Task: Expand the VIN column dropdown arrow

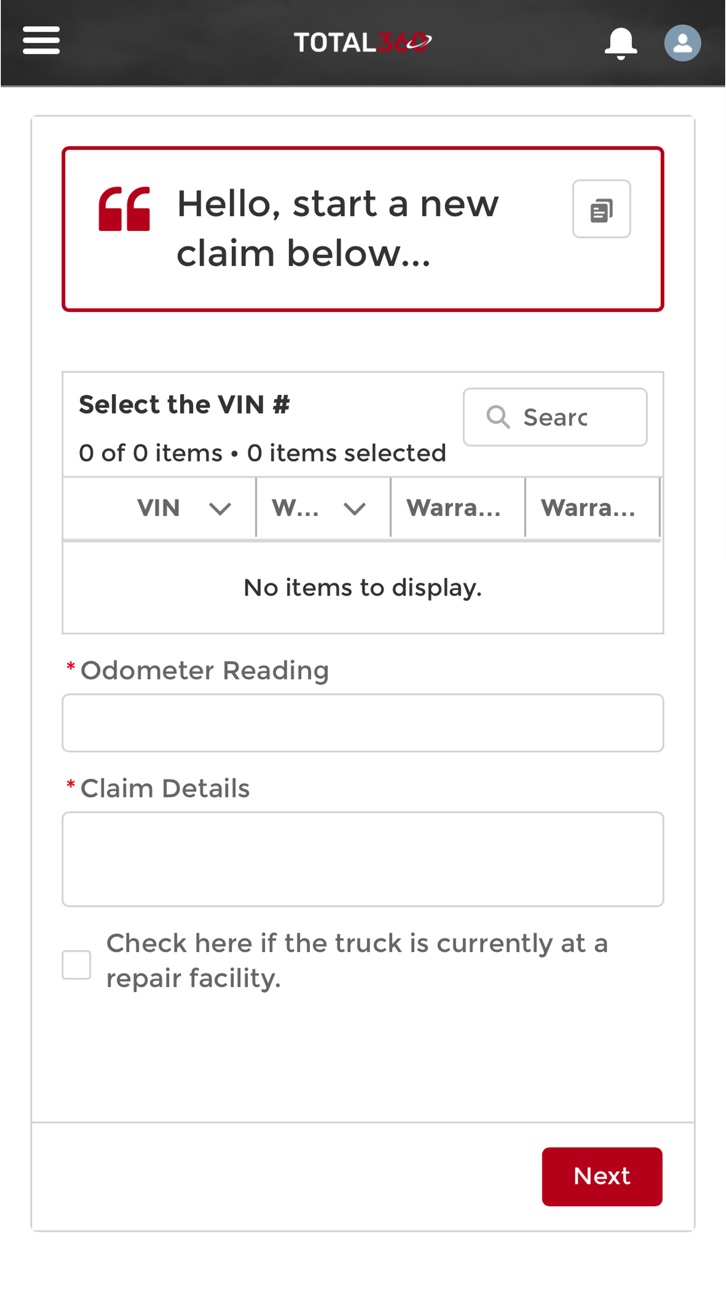Action: tap(220, 508)
